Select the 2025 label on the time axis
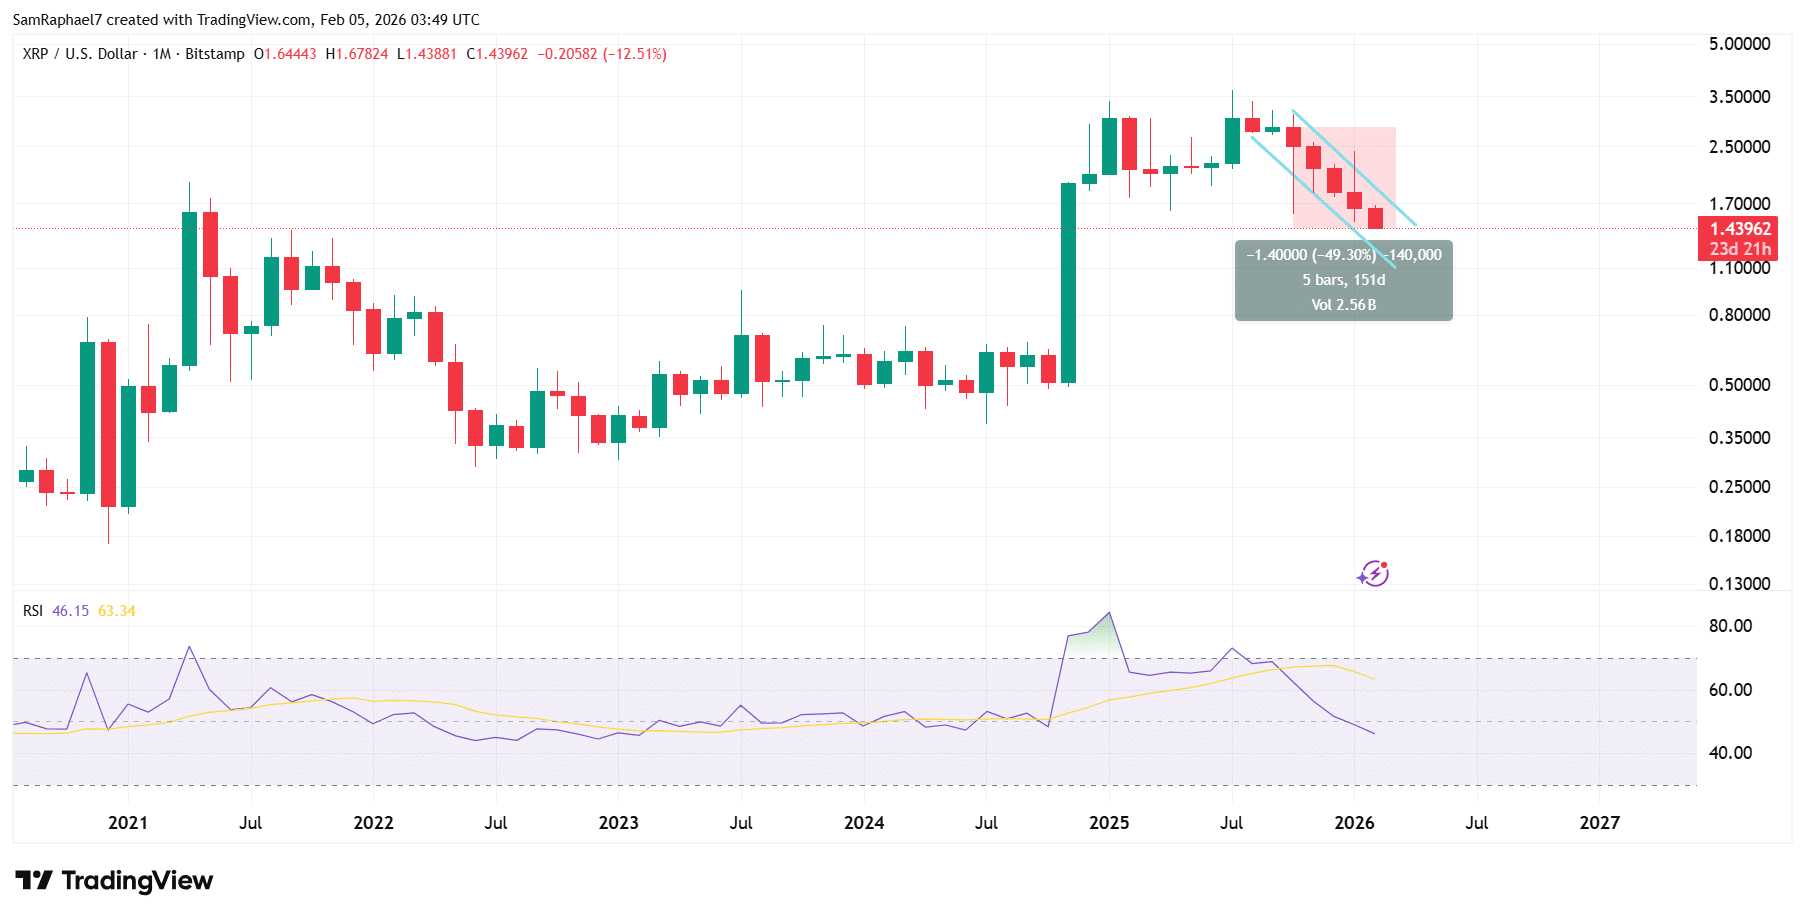Image resolution: width=1805 pixels, height=918 pixels. point(1107,824)
